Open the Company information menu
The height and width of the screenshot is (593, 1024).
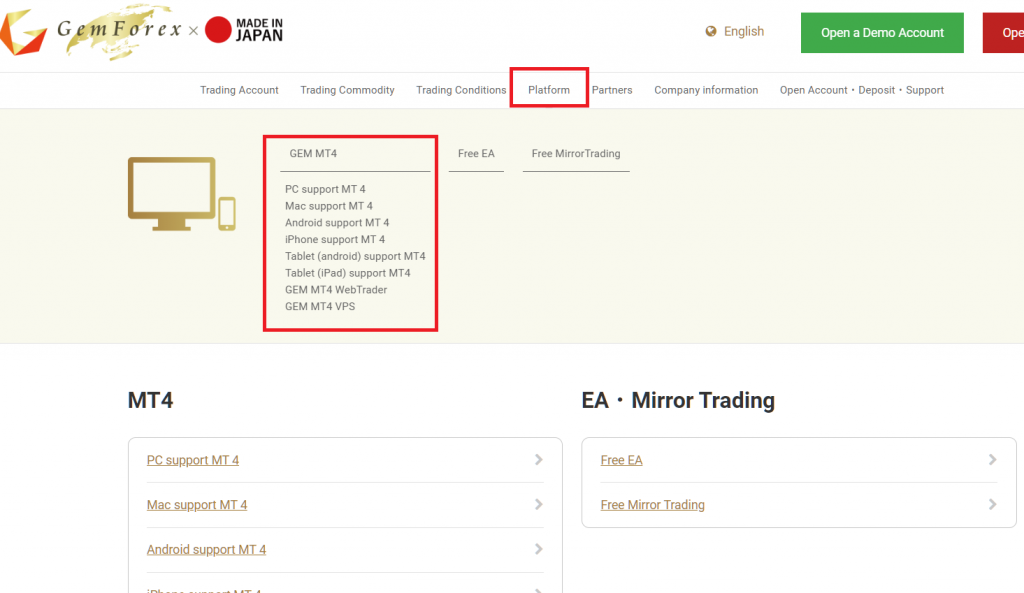click(x=706, y=90)
